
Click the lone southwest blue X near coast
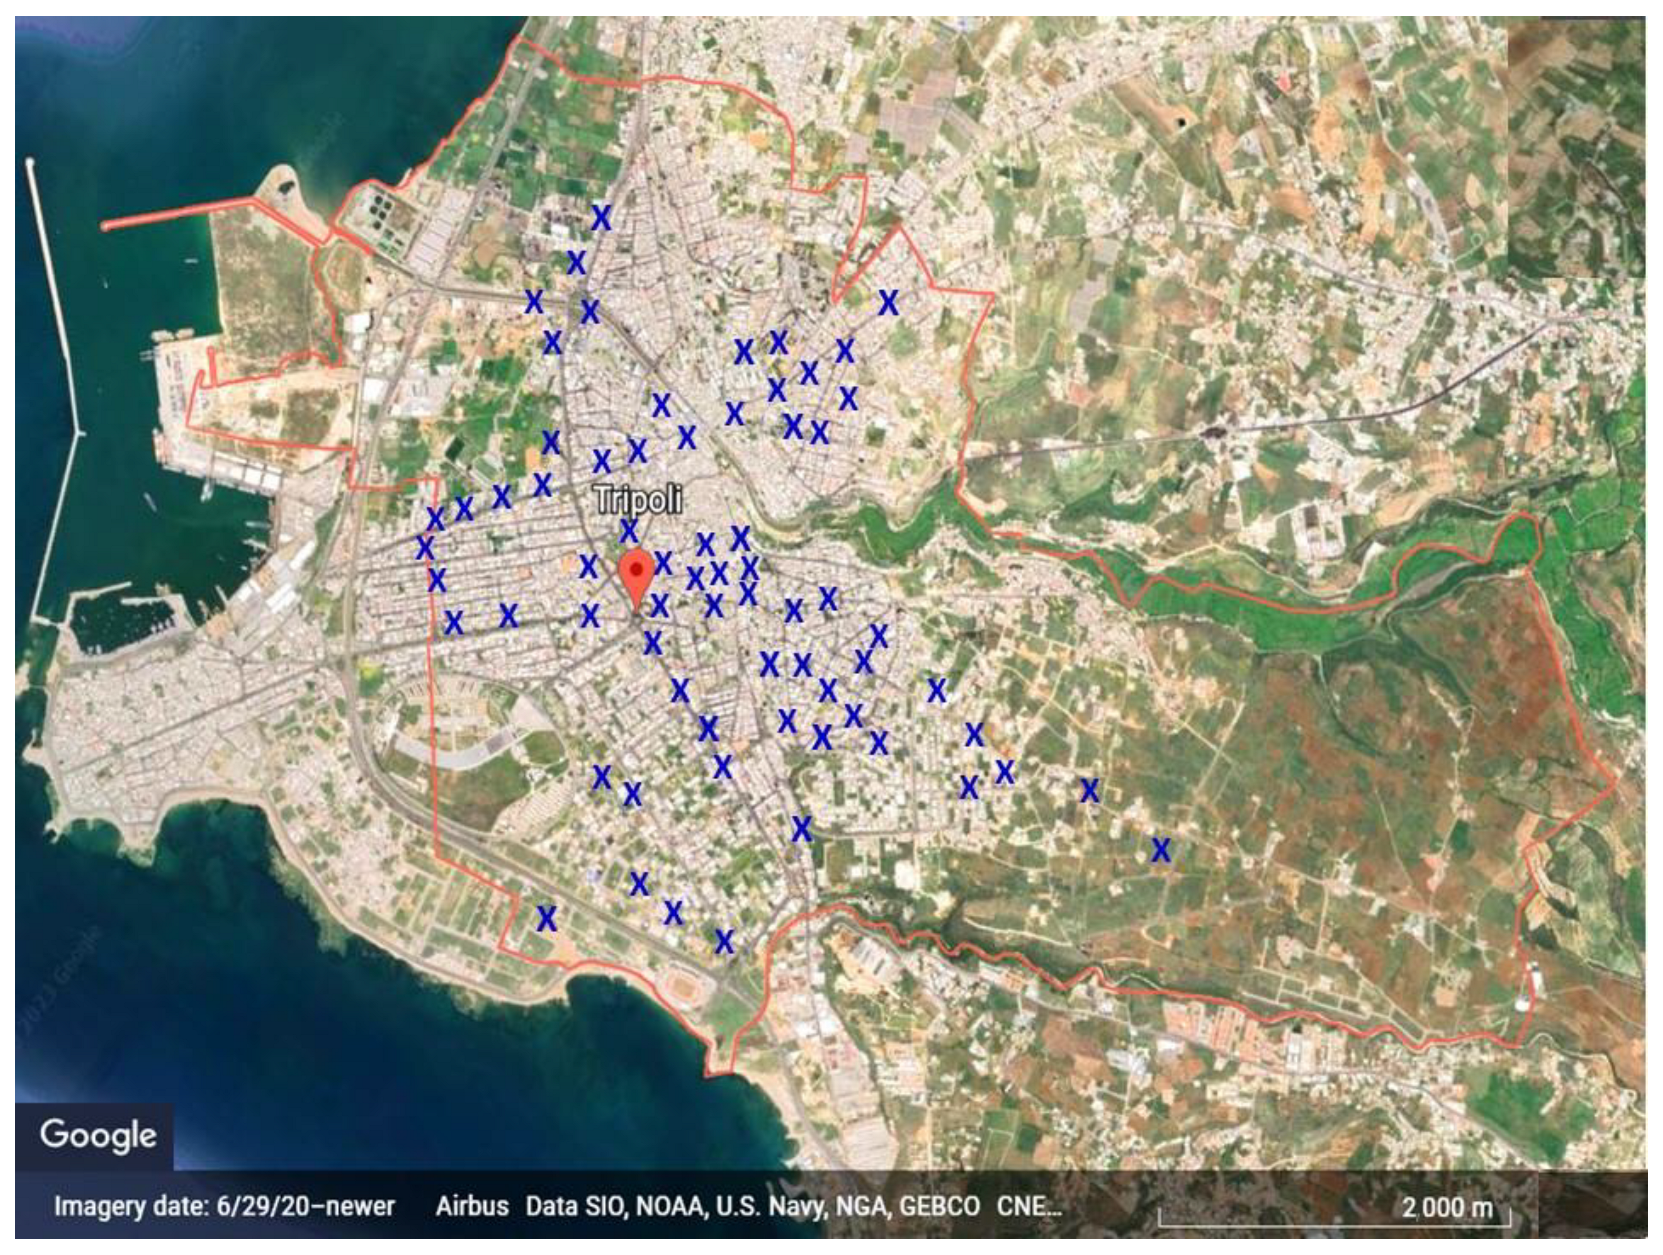pos(546,918)
